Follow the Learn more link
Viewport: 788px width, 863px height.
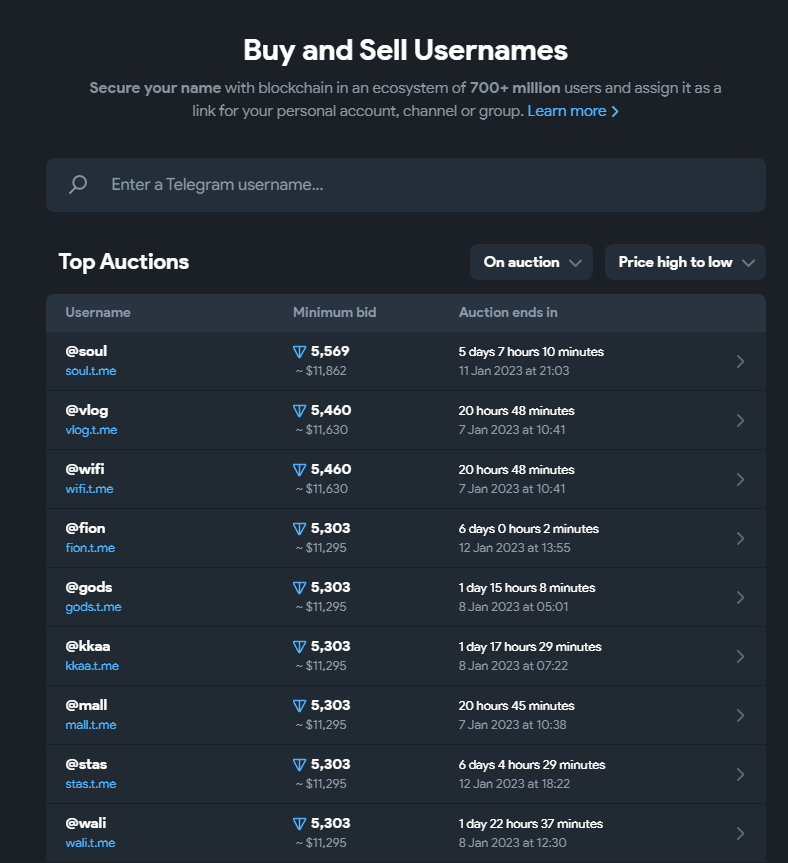(x=567, y=111)
